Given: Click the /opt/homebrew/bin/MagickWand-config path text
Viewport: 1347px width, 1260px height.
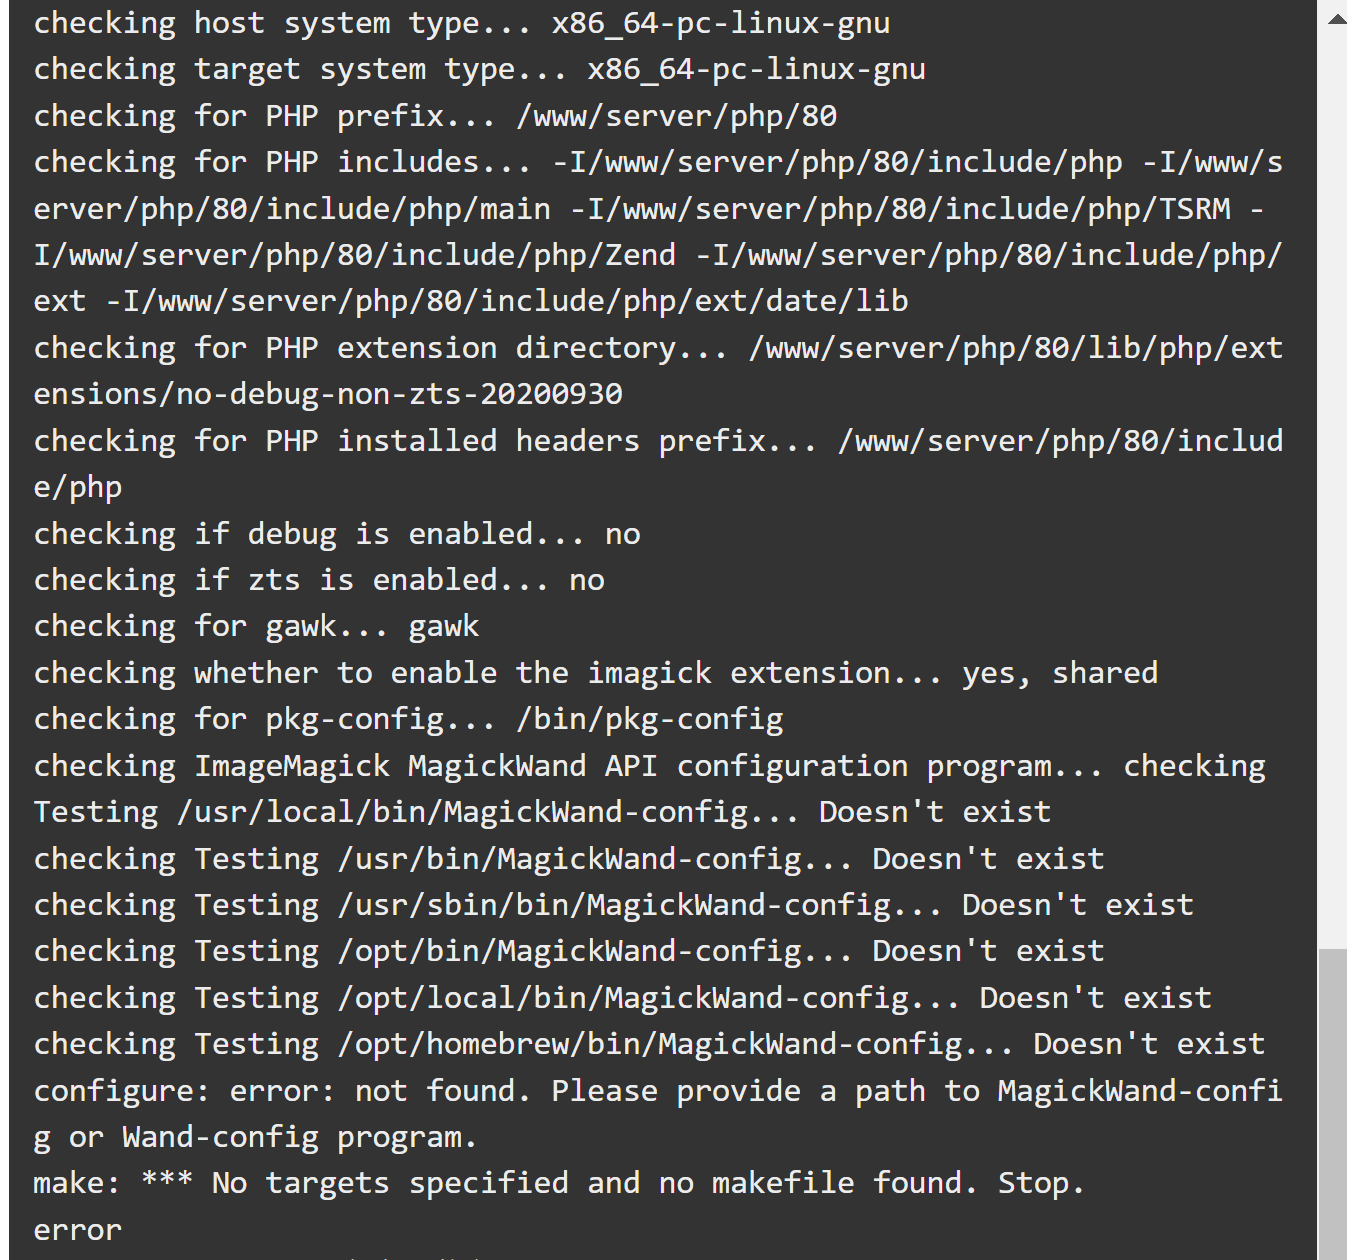Looking at the screenshot, I should click(x=649, y=1044).
